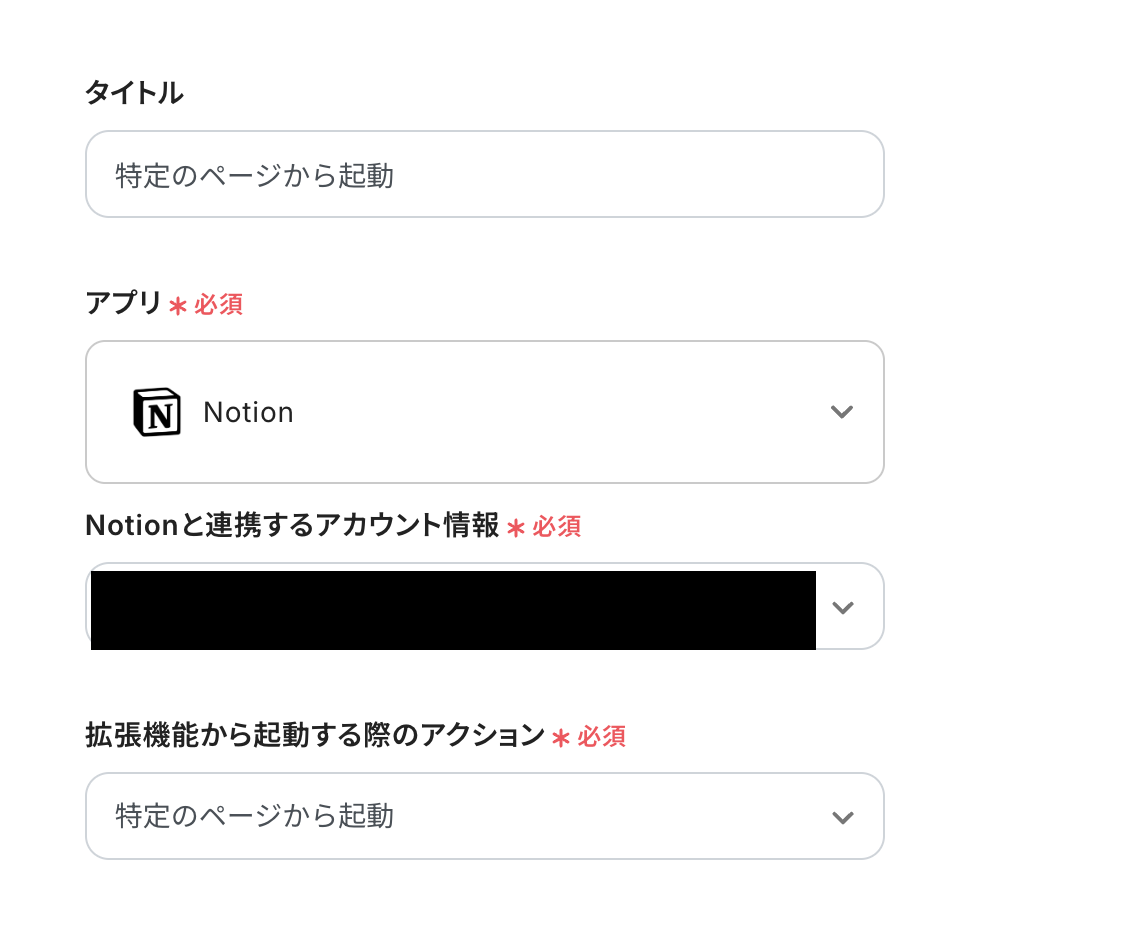The width and height of the screenshot is (1121, 940).
Task: Open the Notion account dropdown arrow
Action: click(843, 607)
